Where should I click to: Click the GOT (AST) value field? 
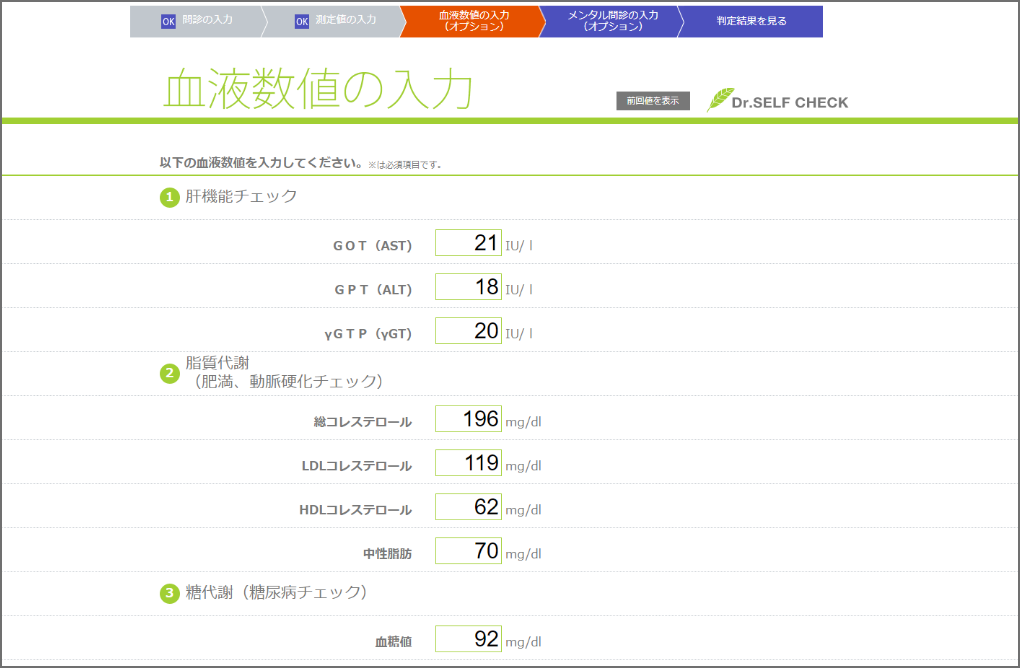[x=468, y=243]
